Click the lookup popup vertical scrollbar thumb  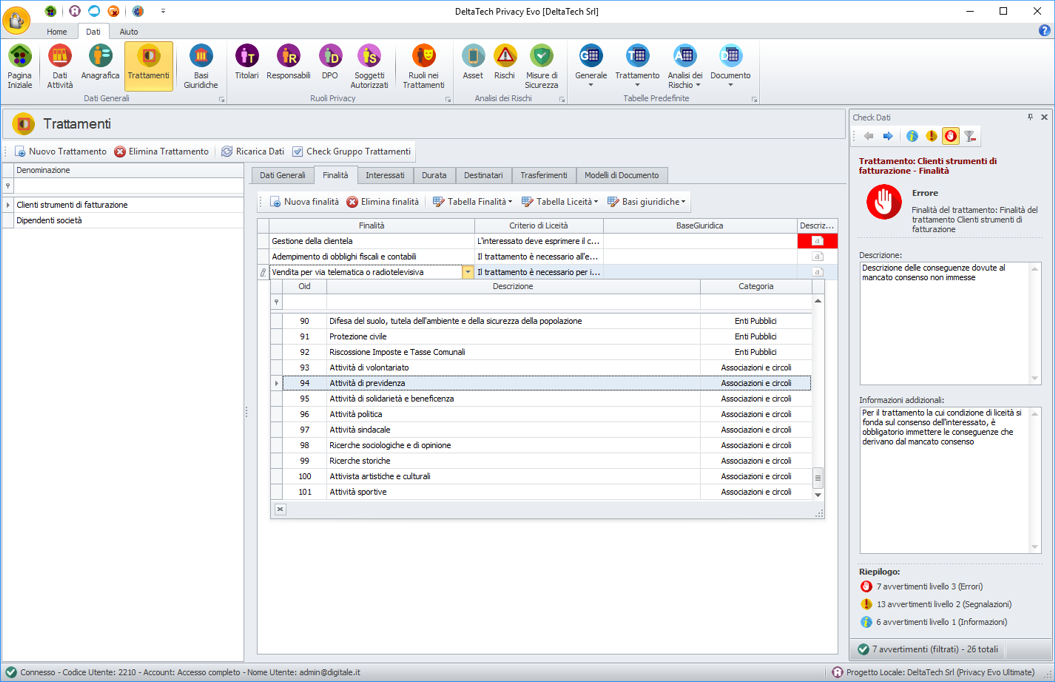point(818,478)
